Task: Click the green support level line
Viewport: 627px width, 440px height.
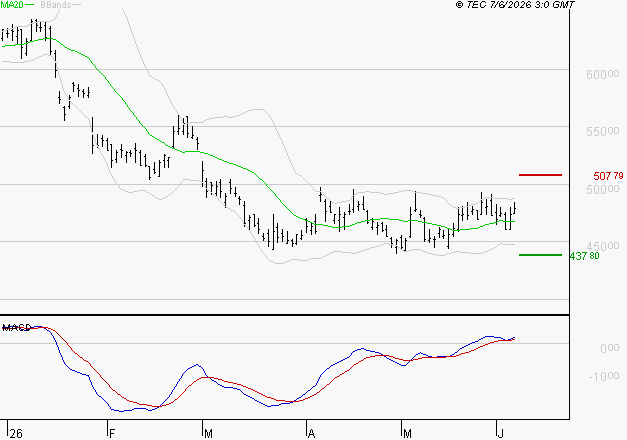Action: (540, 255)
